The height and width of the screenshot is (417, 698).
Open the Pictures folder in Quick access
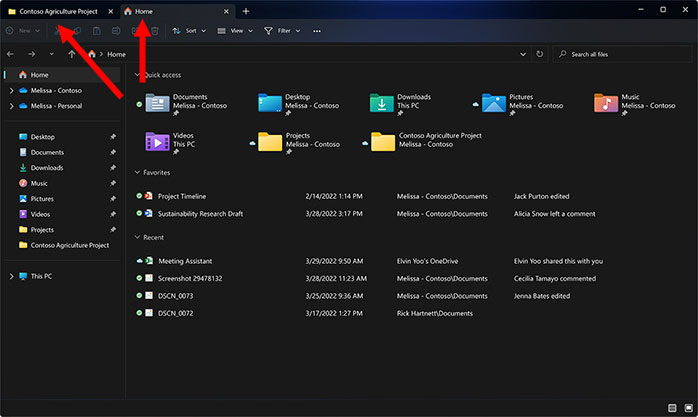494,103
